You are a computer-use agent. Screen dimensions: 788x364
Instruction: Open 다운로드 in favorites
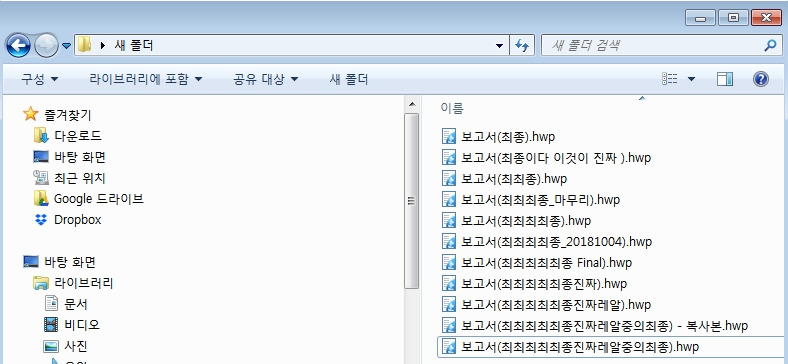[x=77, y=136]
